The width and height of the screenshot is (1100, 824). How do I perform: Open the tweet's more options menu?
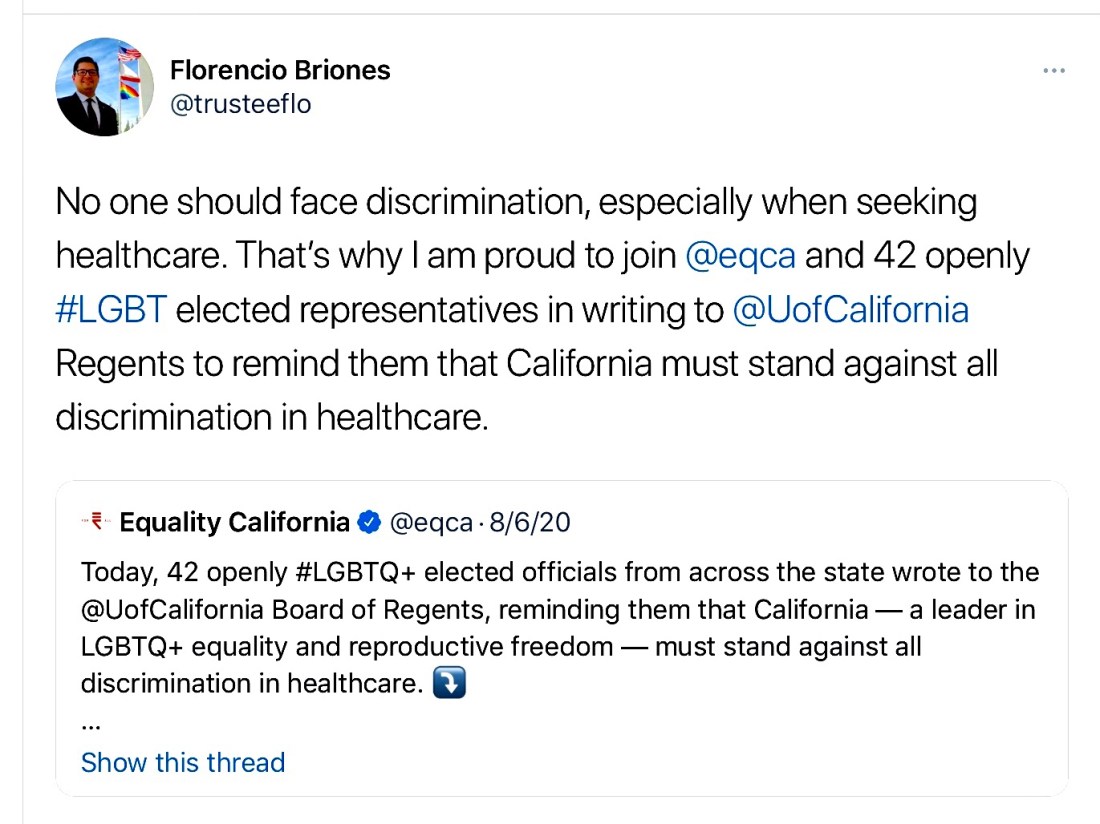[1053, 71]
